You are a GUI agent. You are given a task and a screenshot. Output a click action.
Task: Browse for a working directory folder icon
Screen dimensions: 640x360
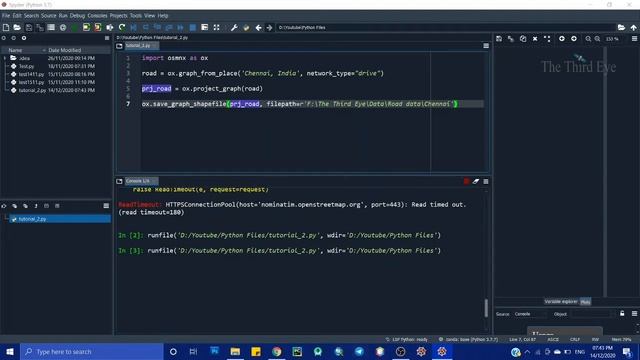(621, 27)
